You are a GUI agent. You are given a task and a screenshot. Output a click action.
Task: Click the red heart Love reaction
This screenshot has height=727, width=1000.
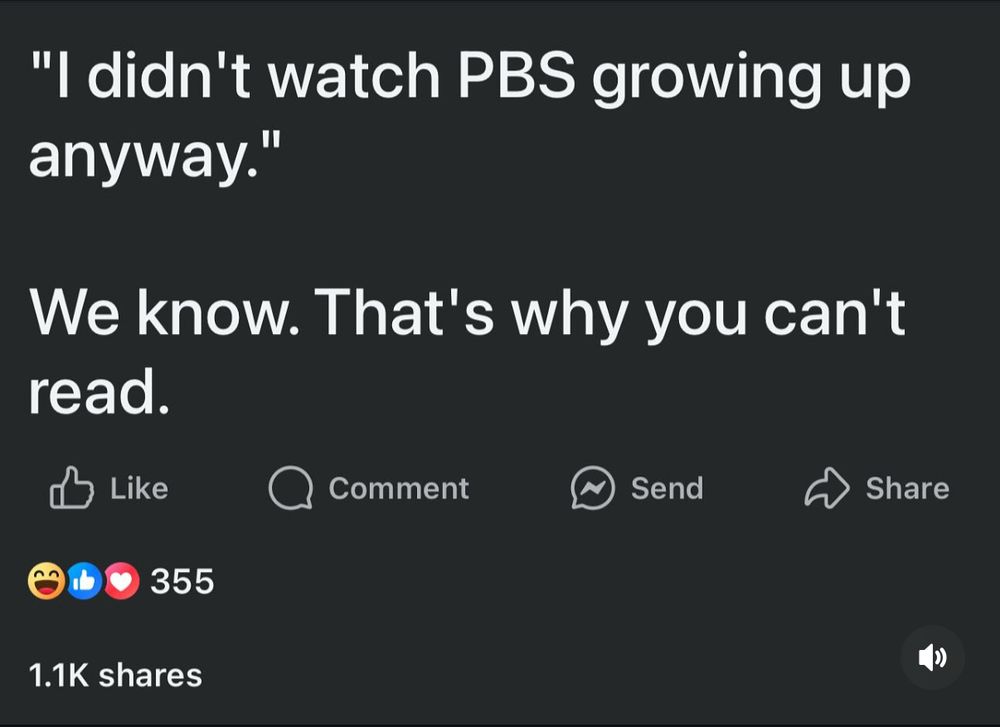121,581
